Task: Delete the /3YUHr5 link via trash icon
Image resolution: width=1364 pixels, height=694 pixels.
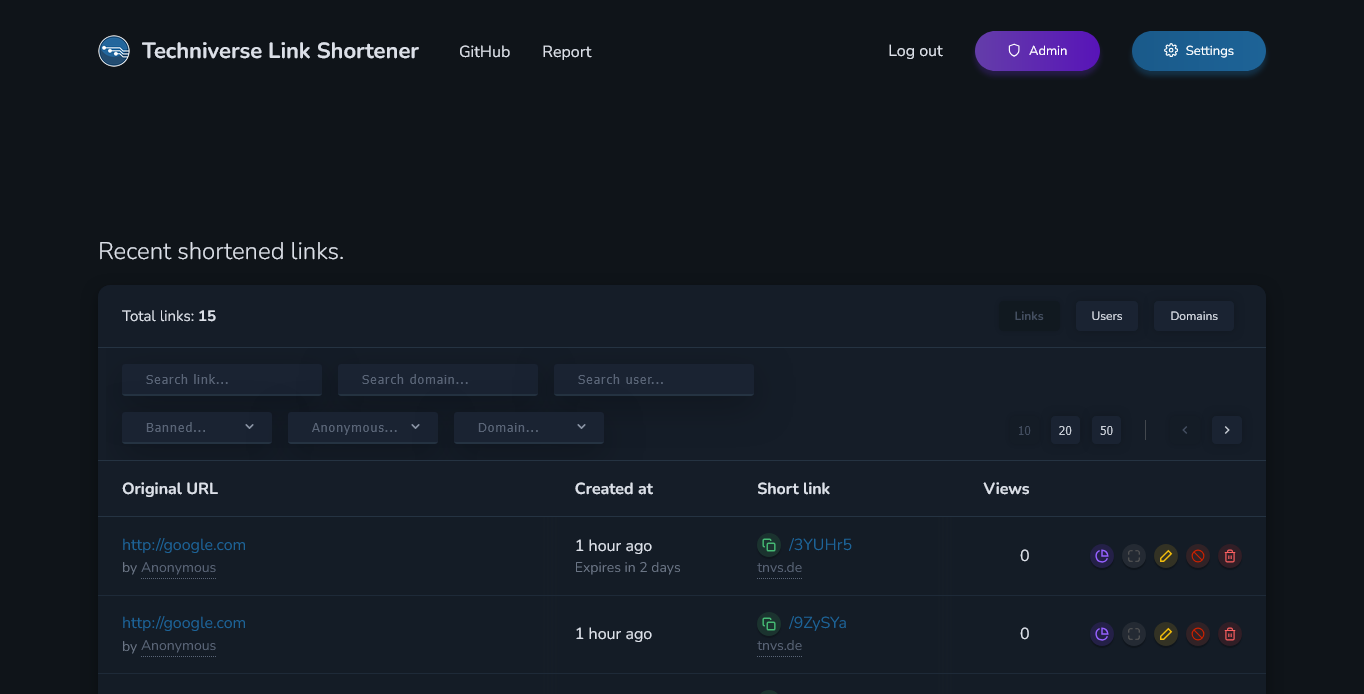Action: [x=1230, y=556]
